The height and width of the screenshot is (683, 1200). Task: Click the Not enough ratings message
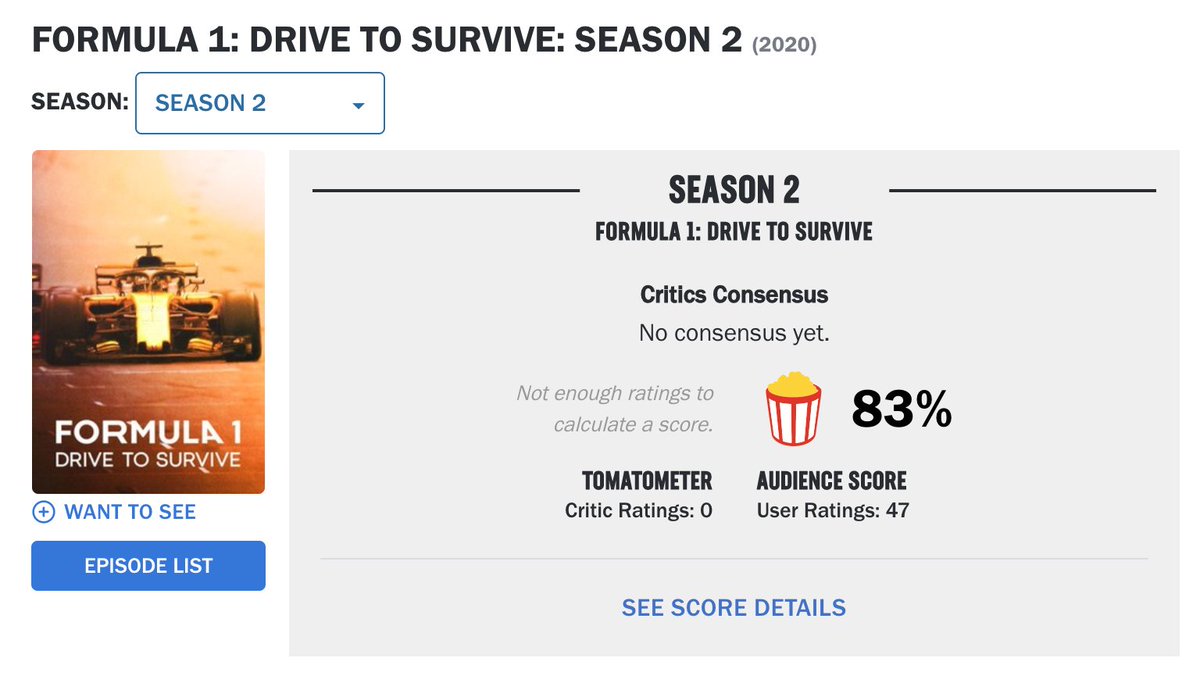tap(614, 409)
